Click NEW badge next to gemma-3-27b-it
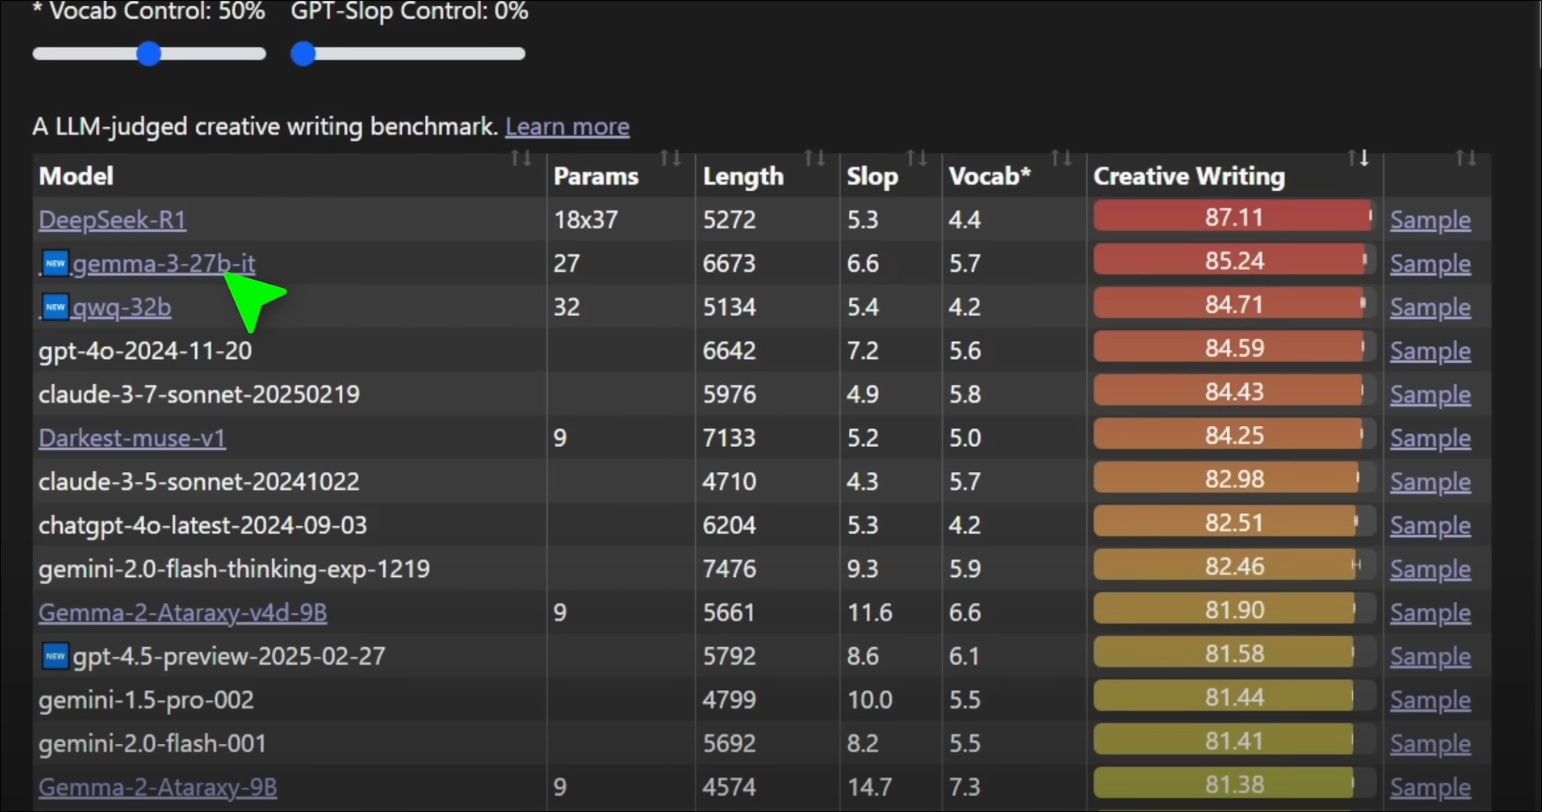 click(56, 263)
